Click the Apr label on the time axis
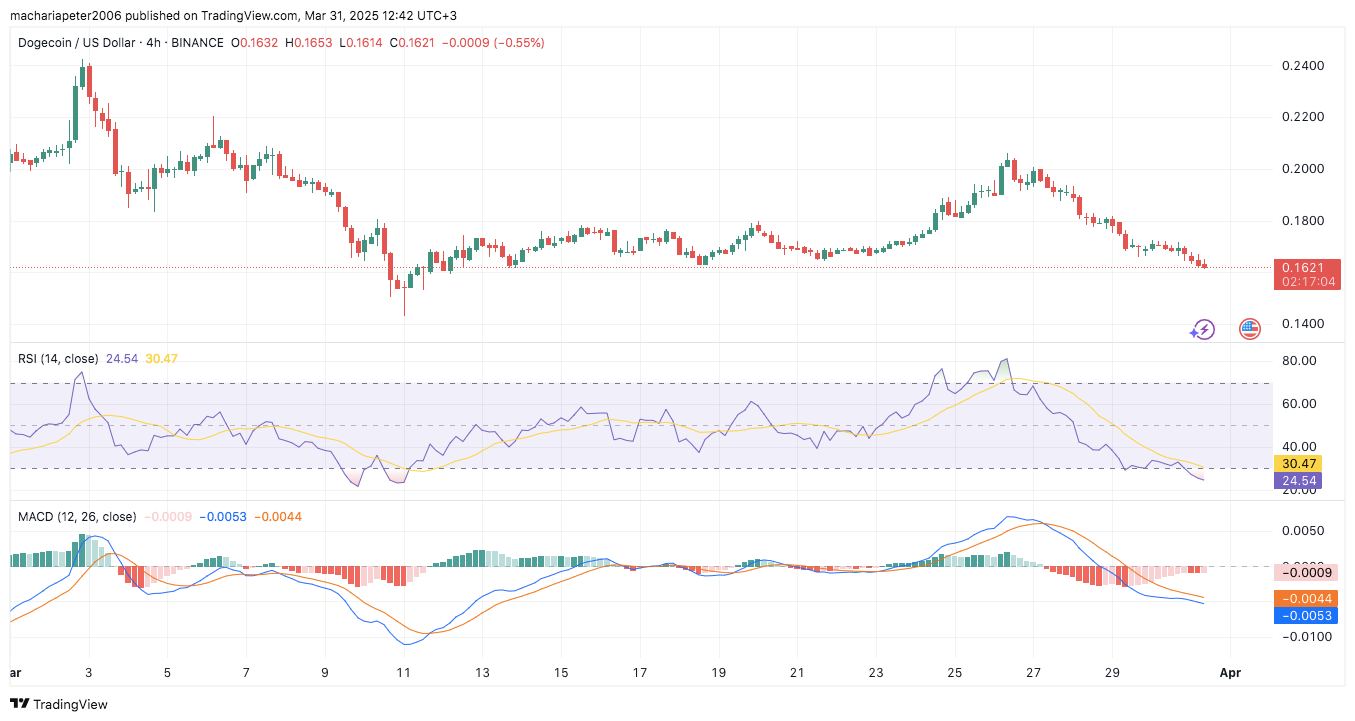 point(1230,673)
